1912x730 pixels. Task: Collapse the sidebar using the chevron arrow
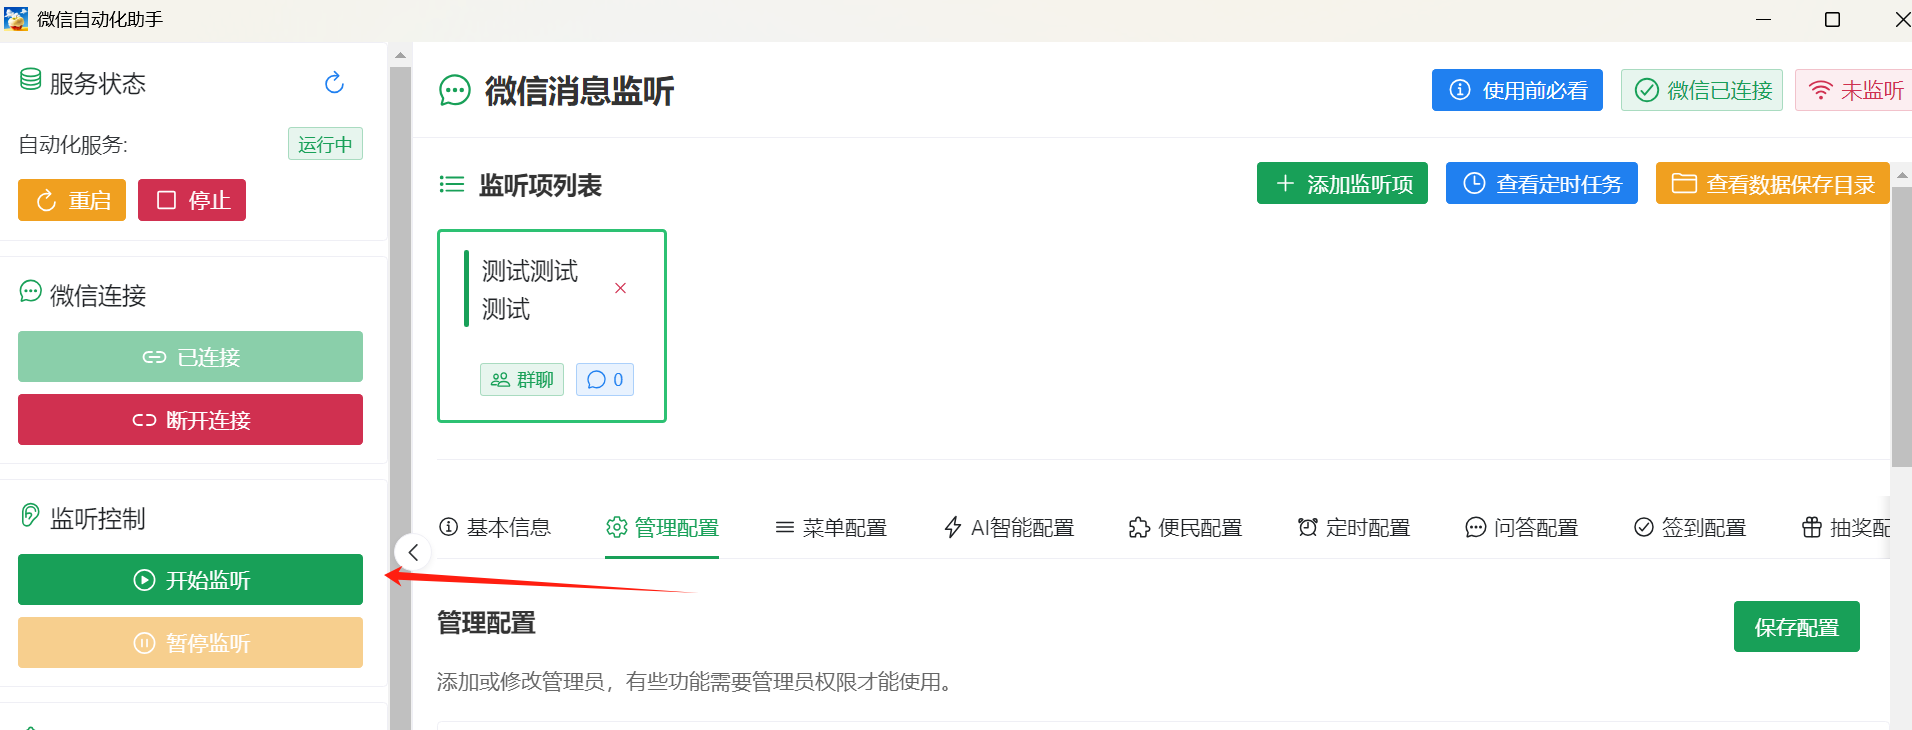coord(413,552)
